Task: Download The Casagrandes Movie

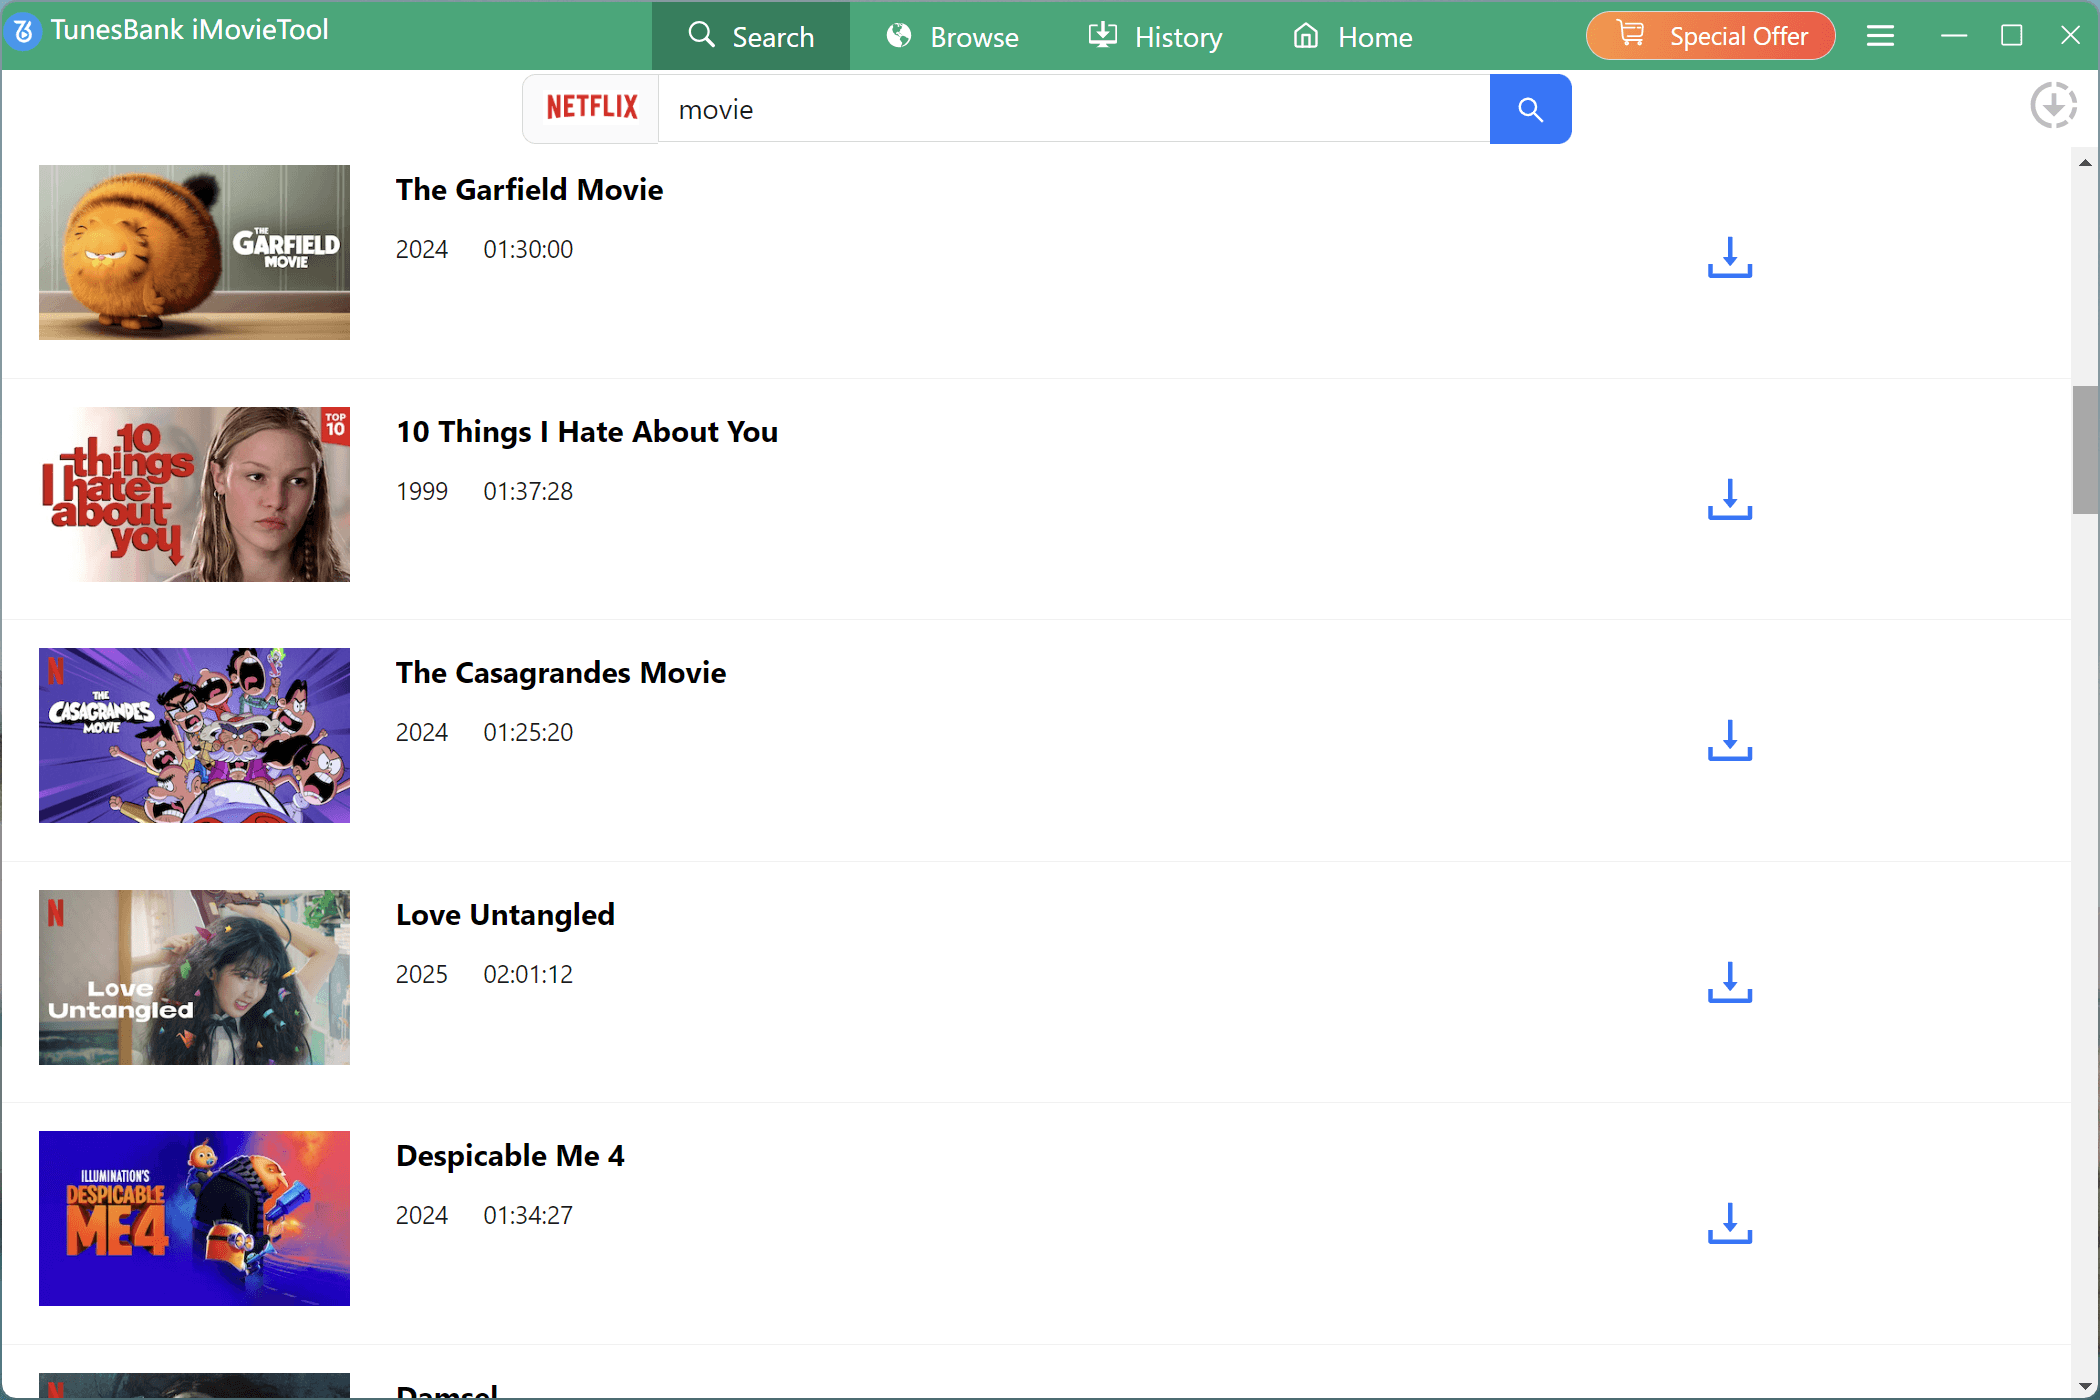Action: pos(1729,740)
